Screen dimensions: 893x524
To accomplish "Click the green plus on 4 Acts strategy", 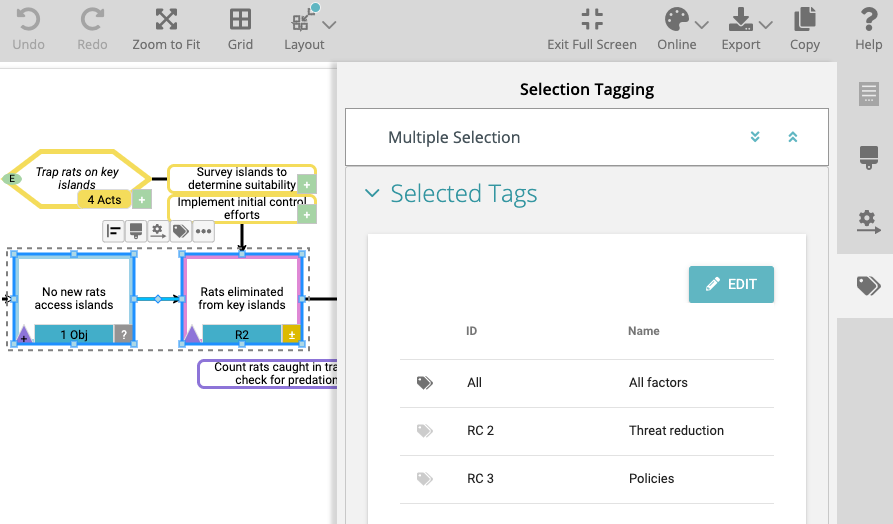I will 142,200.
